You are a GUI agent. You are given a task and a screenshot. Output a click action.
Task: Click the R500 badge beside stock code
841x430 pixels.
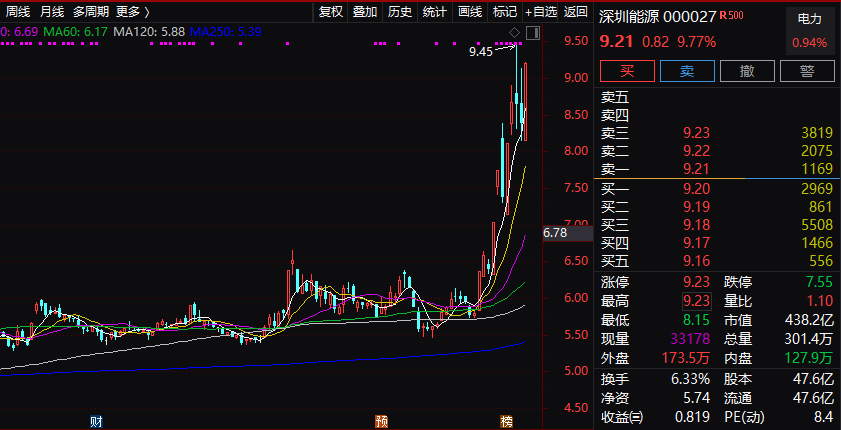click(x=732, y=15)
